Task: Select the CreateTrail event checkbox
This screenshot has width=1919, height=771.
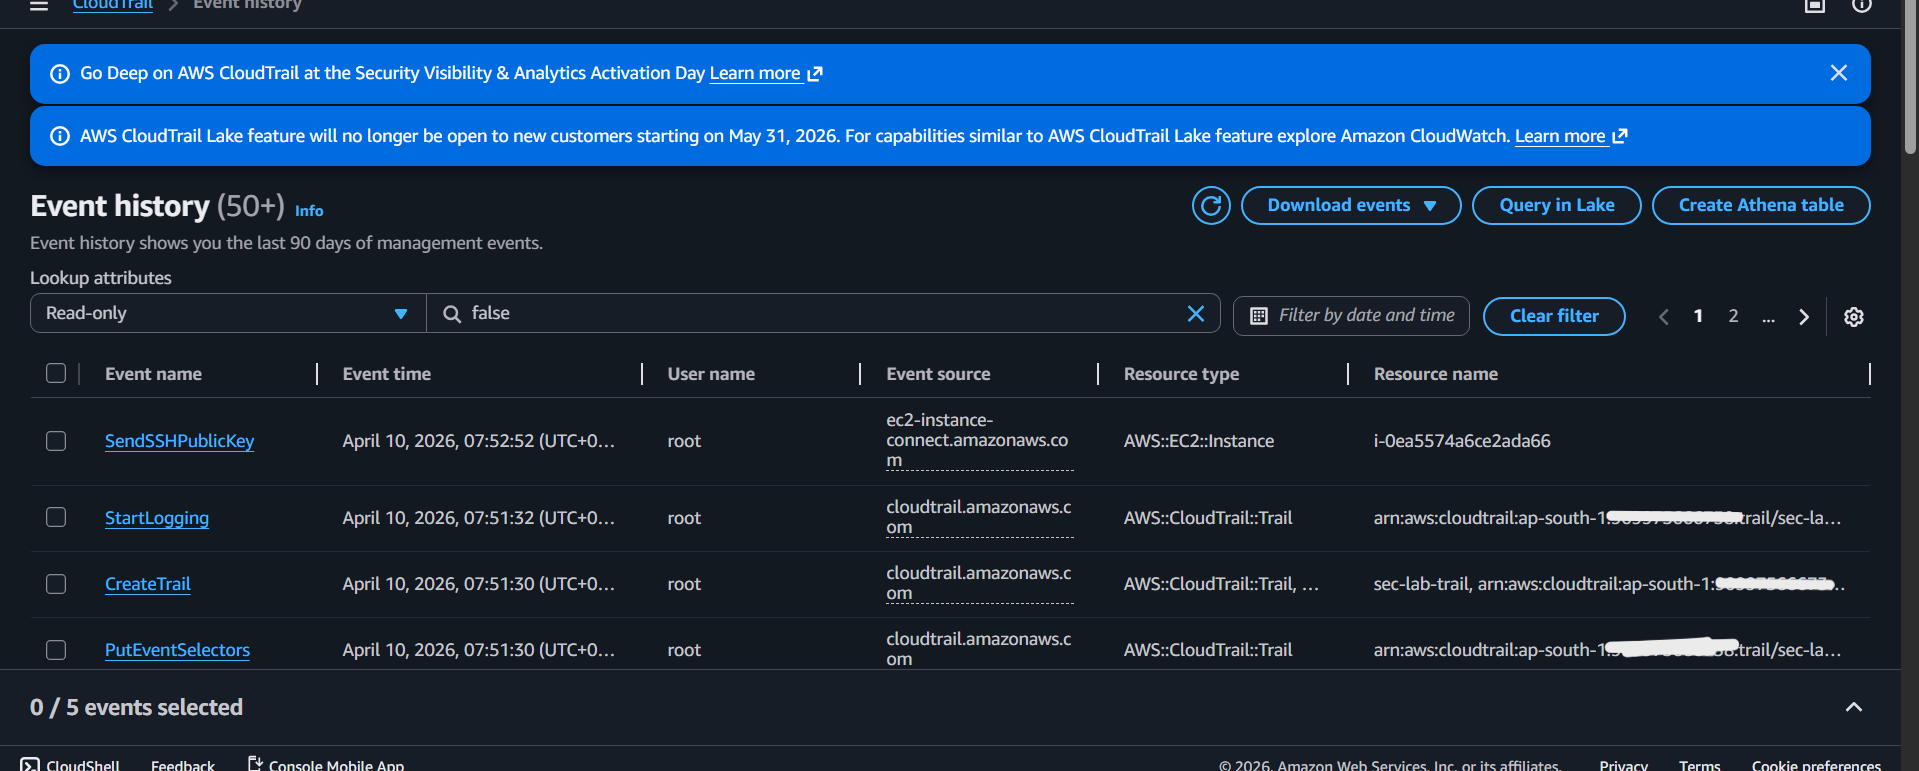Action: point(56,584)
